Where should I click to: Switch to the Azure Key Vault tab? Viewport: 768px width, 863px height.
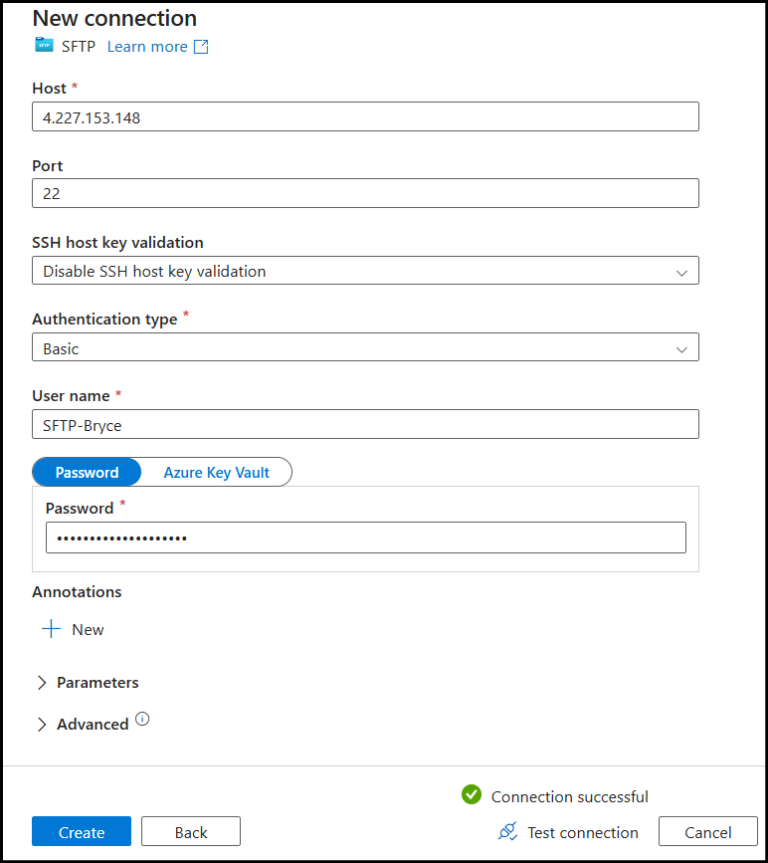pos(219,472)
